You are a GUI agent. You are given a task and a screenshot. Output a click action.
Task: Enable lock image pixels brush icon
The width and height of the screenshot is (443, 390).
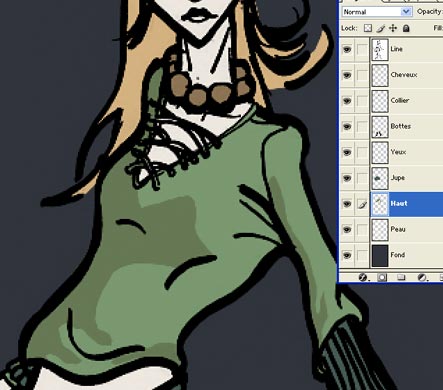[380, 28]
